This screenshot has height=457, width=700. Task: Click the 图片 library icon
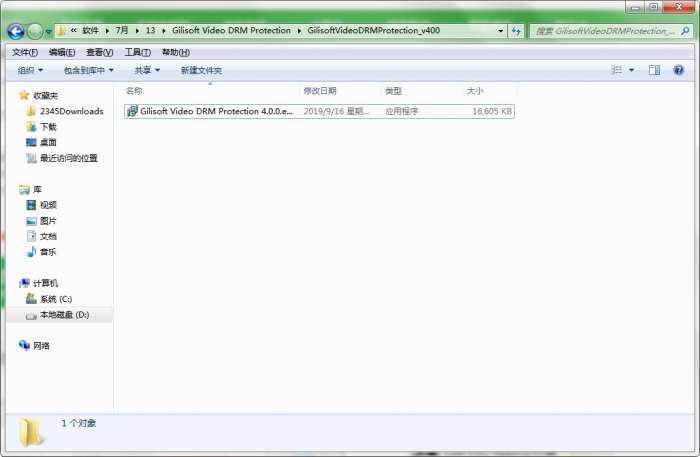(31, 220)
